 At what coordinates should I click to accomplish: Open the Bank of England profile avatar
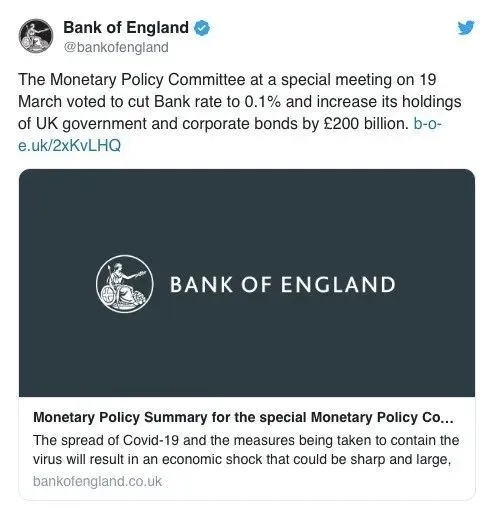36,36
